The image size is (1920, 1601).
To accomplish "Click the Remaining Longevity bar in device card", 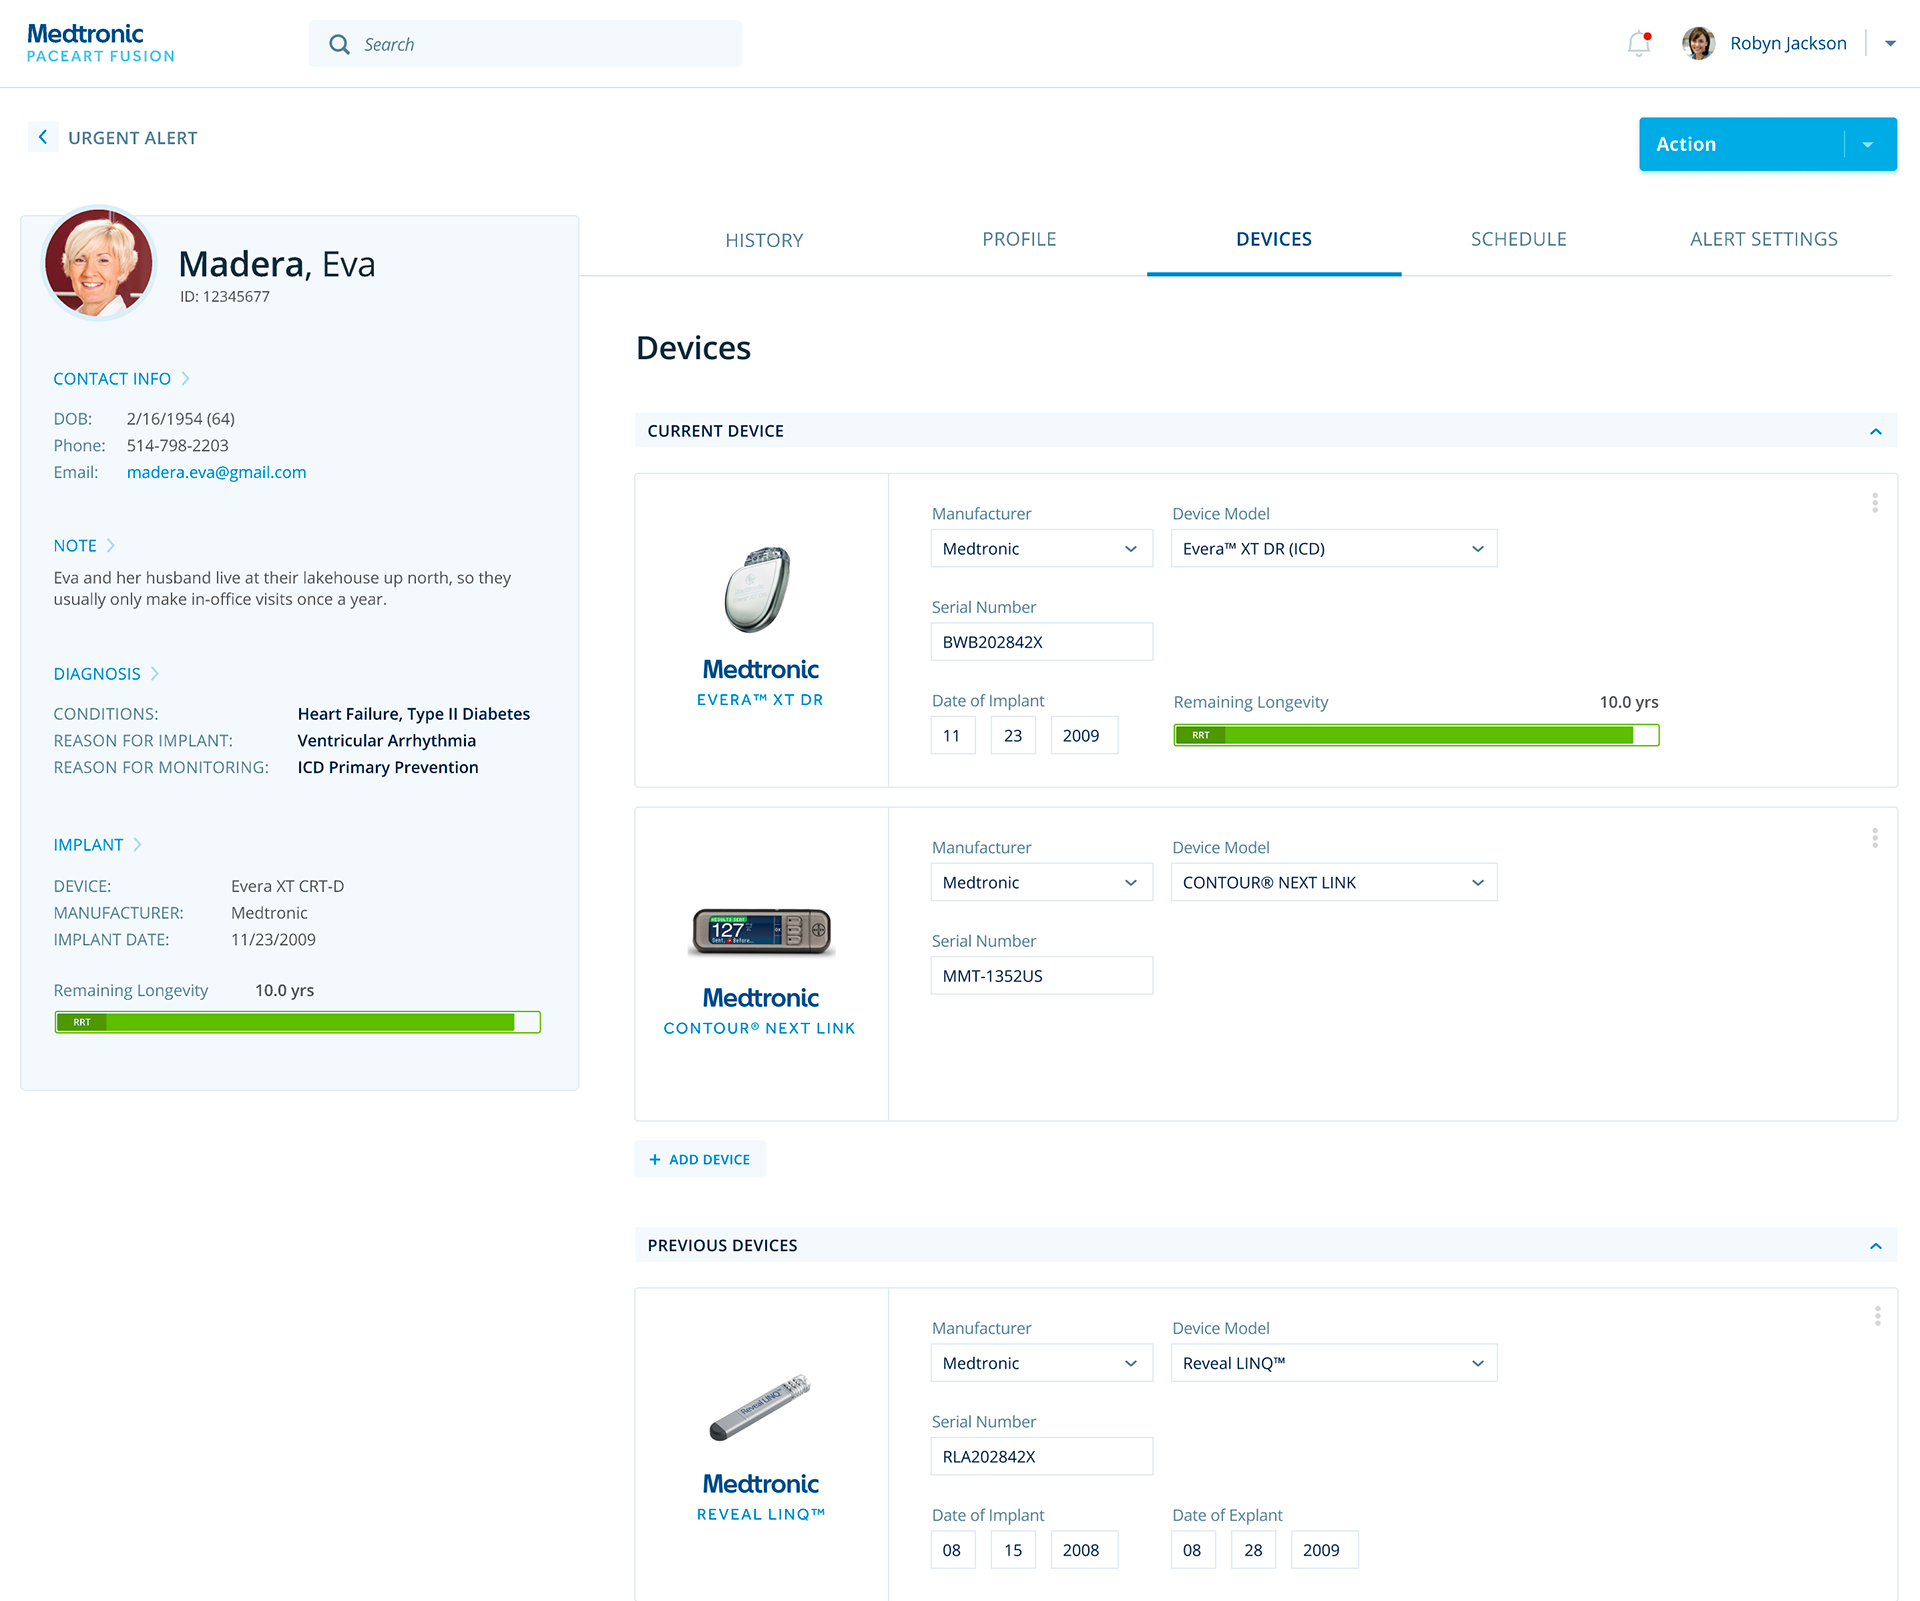I will point(1416,736).
